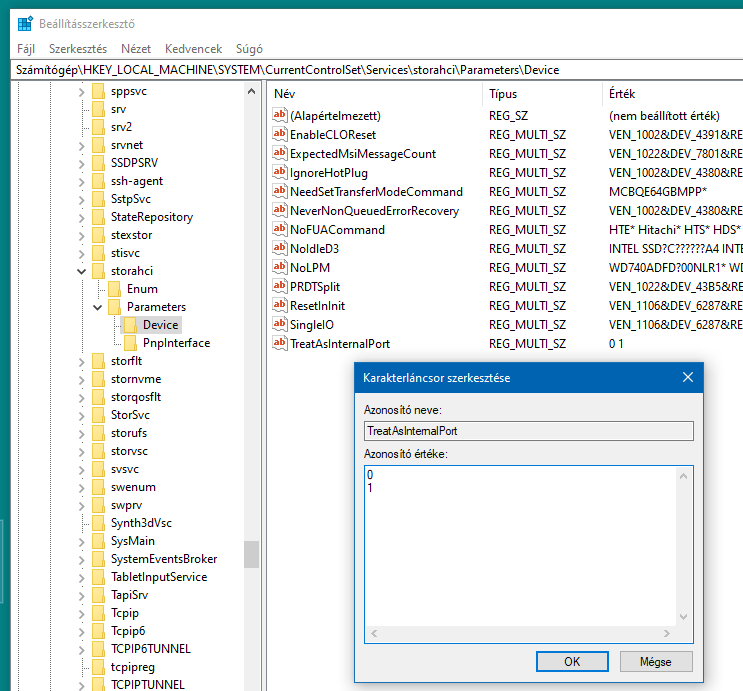
Task: Open the Kedvencek menu
Action: point(193,49)
